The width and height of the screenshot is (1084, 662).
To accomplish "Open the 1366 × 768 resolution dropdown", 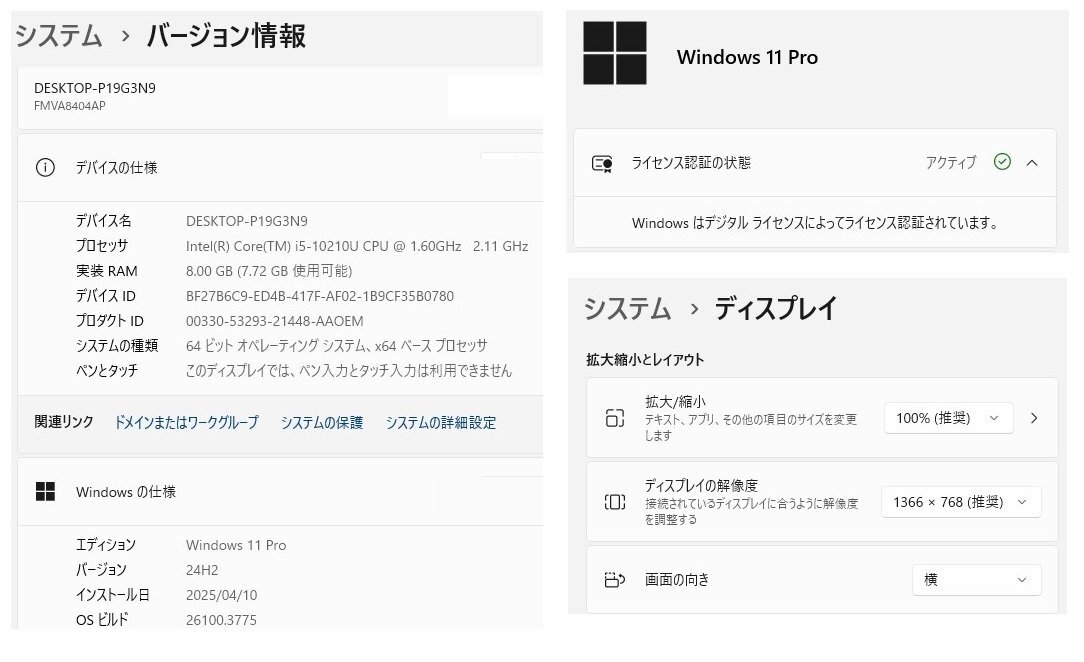I will click(961, 502).
